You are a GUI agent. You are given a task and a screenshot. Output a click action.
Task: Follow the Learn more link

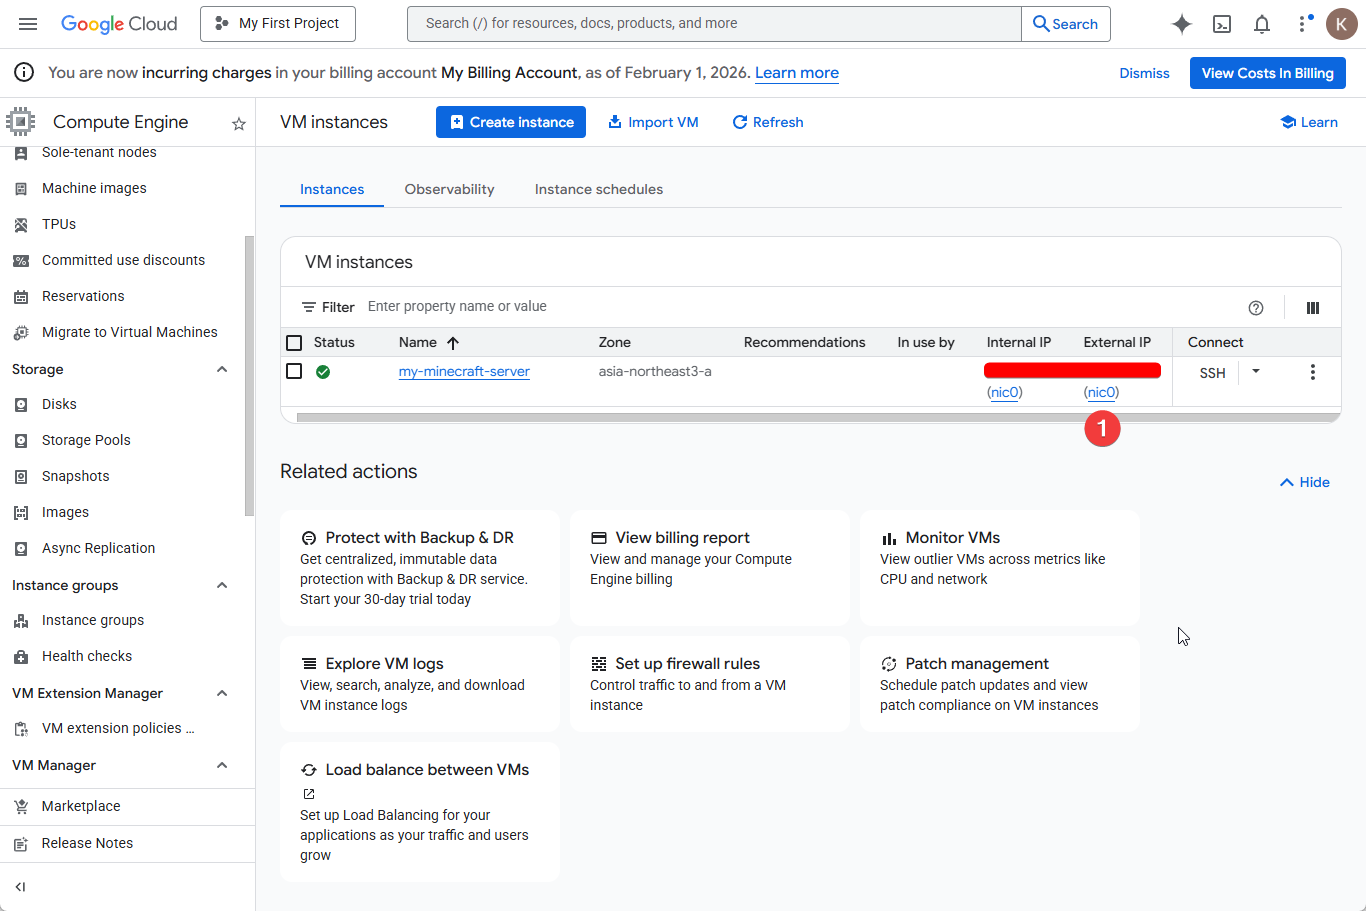pyautogui.click(x=797, y=73)
